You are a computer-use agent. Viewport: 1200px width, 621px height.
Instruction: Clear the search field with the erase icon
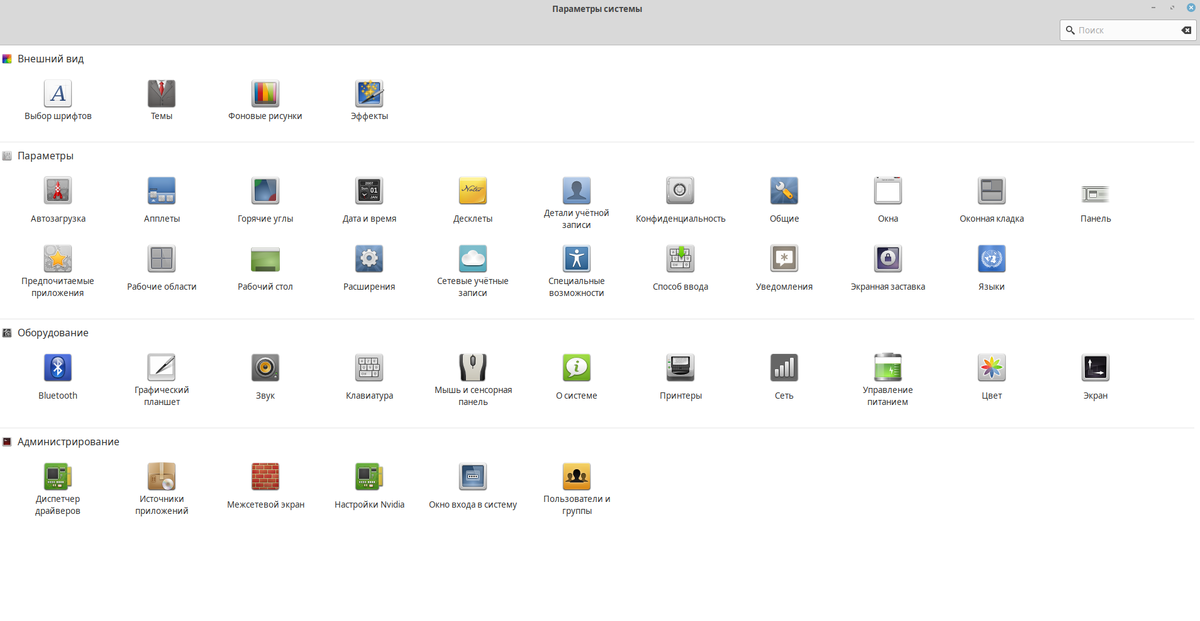point(1186,29)
